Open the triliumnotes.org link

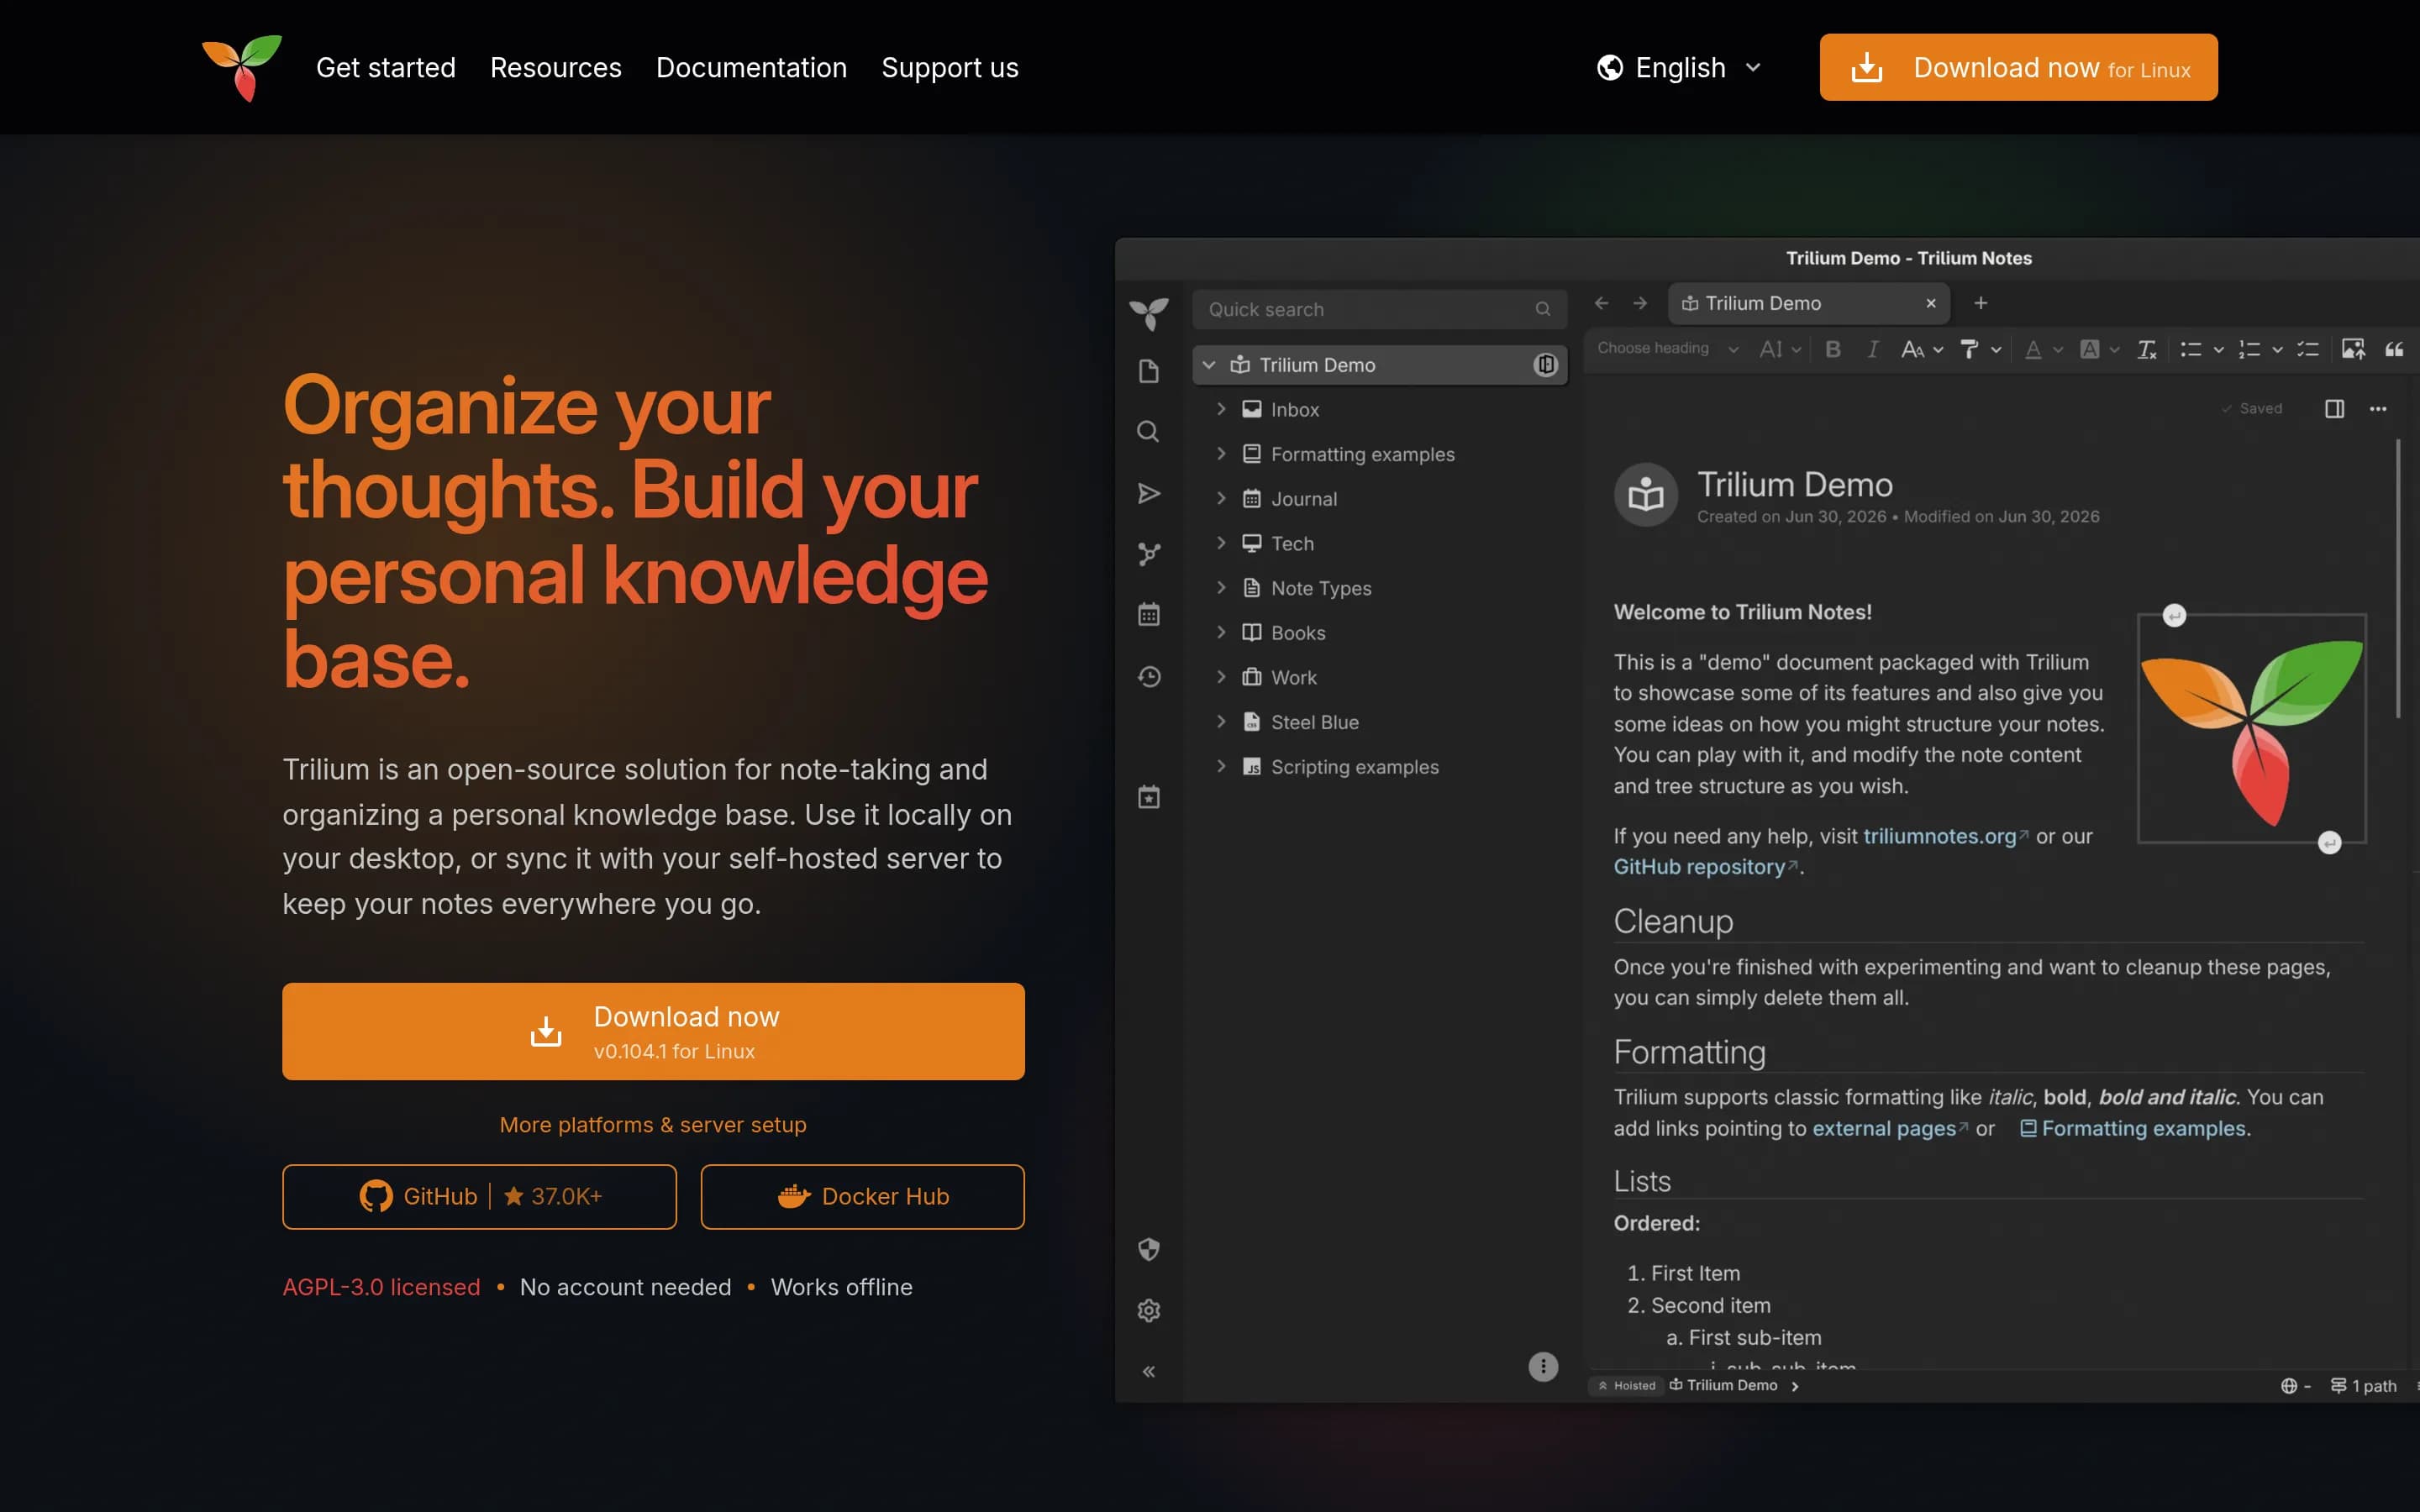pos(1939,836)
